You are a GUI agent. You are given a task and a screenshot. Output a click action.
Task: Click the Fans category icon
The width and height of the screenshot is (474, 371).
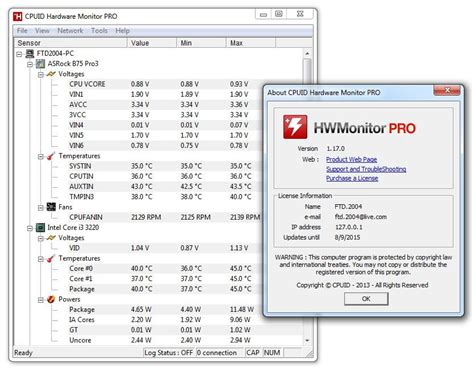pos(51,207)
